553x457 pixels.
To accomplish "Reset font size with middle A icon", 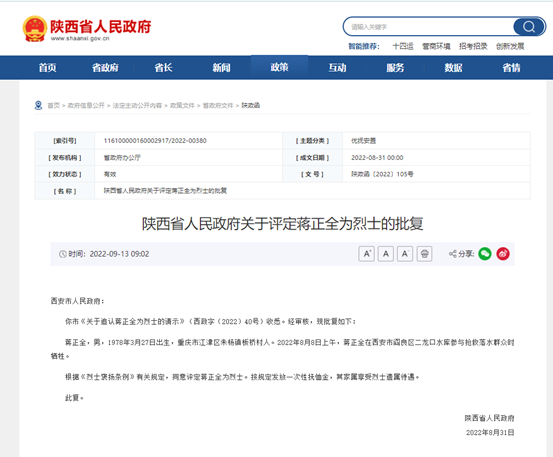I will [386, 254].
